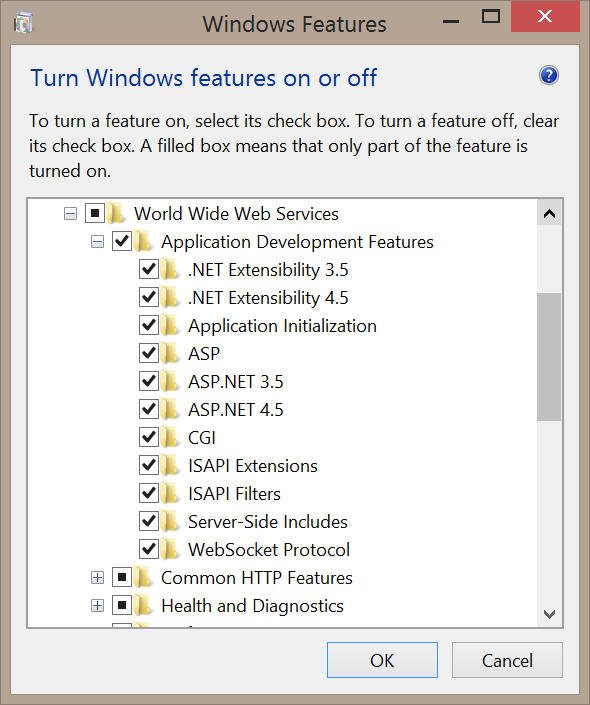This screenshot has height=705, width=590.
Task: Click the World Wide Web Services folder icon
Action: tap(117, 213)
